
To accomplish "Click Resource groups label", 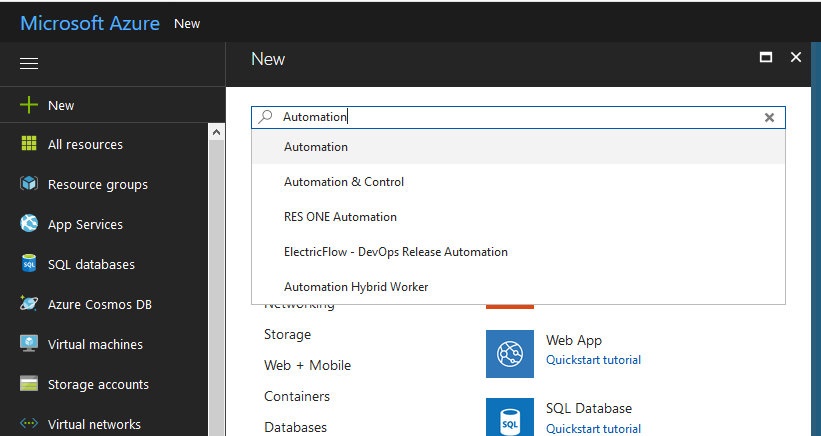I will tap(98, 185).
